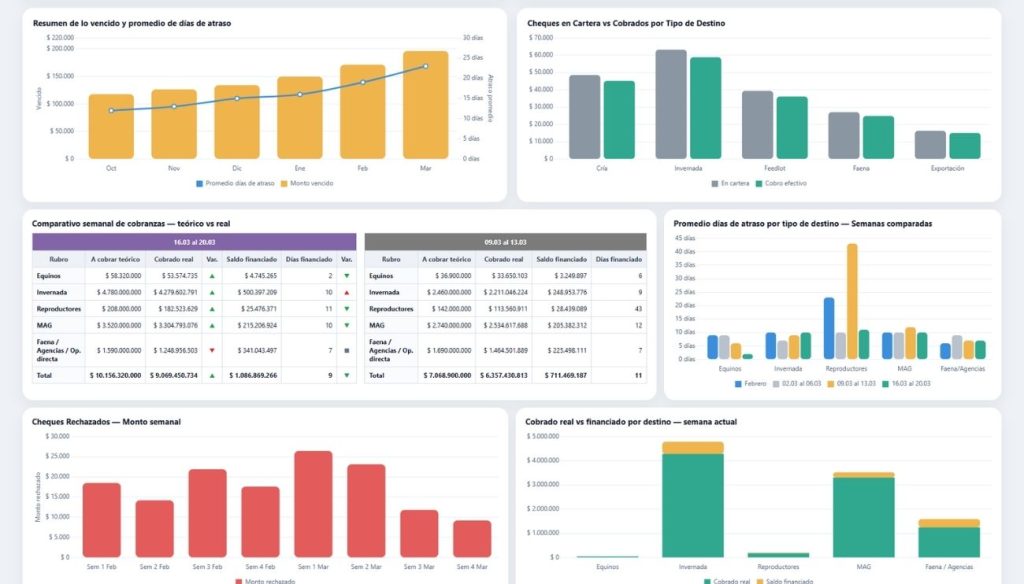Select the purple '16.03 al 20.03' table header
The width and height of the screenshot is (1024, 584).
[x=194, y=242]
